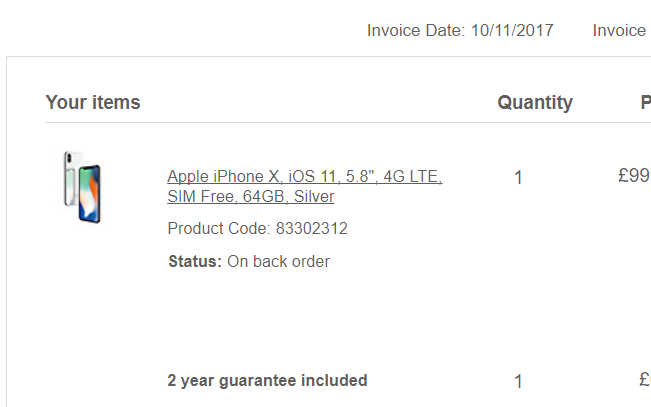Click the divider line under column headers

pyautogui.click(x=340, y=123)
